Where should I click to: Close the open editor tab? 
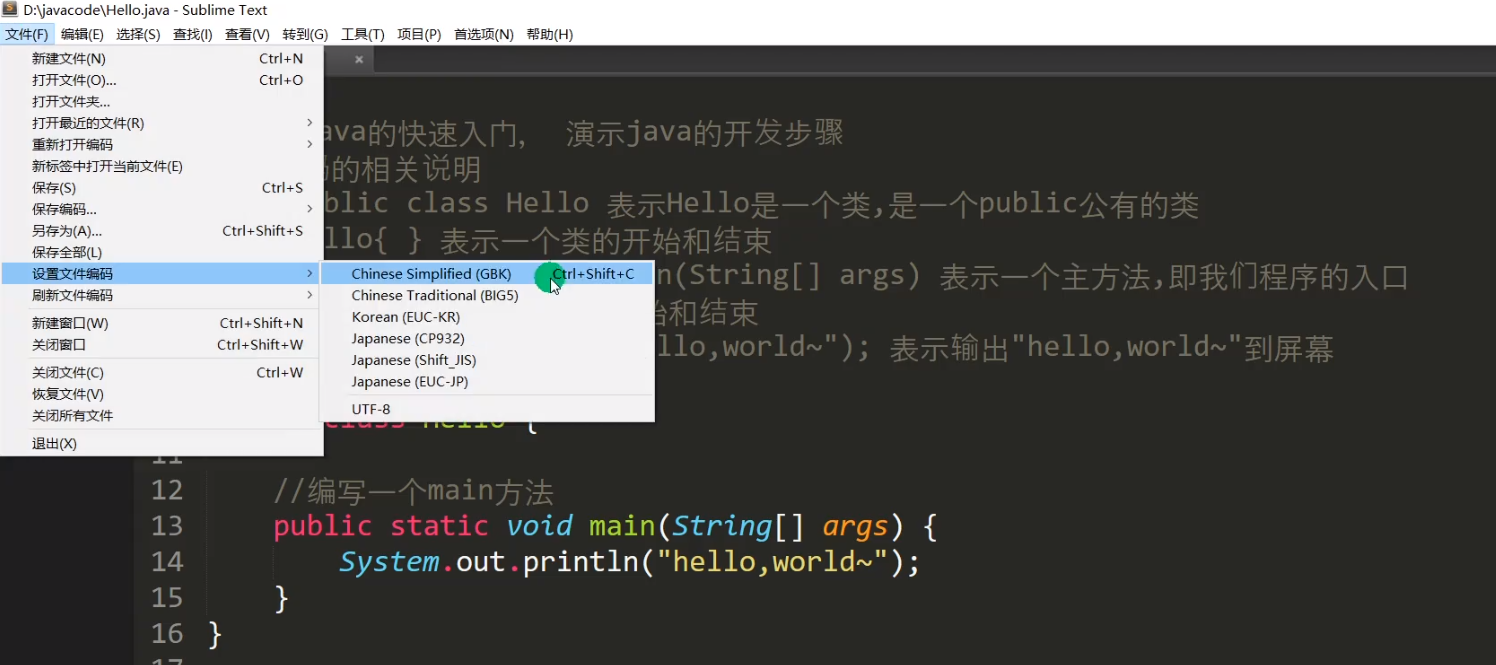coord(359,59)
